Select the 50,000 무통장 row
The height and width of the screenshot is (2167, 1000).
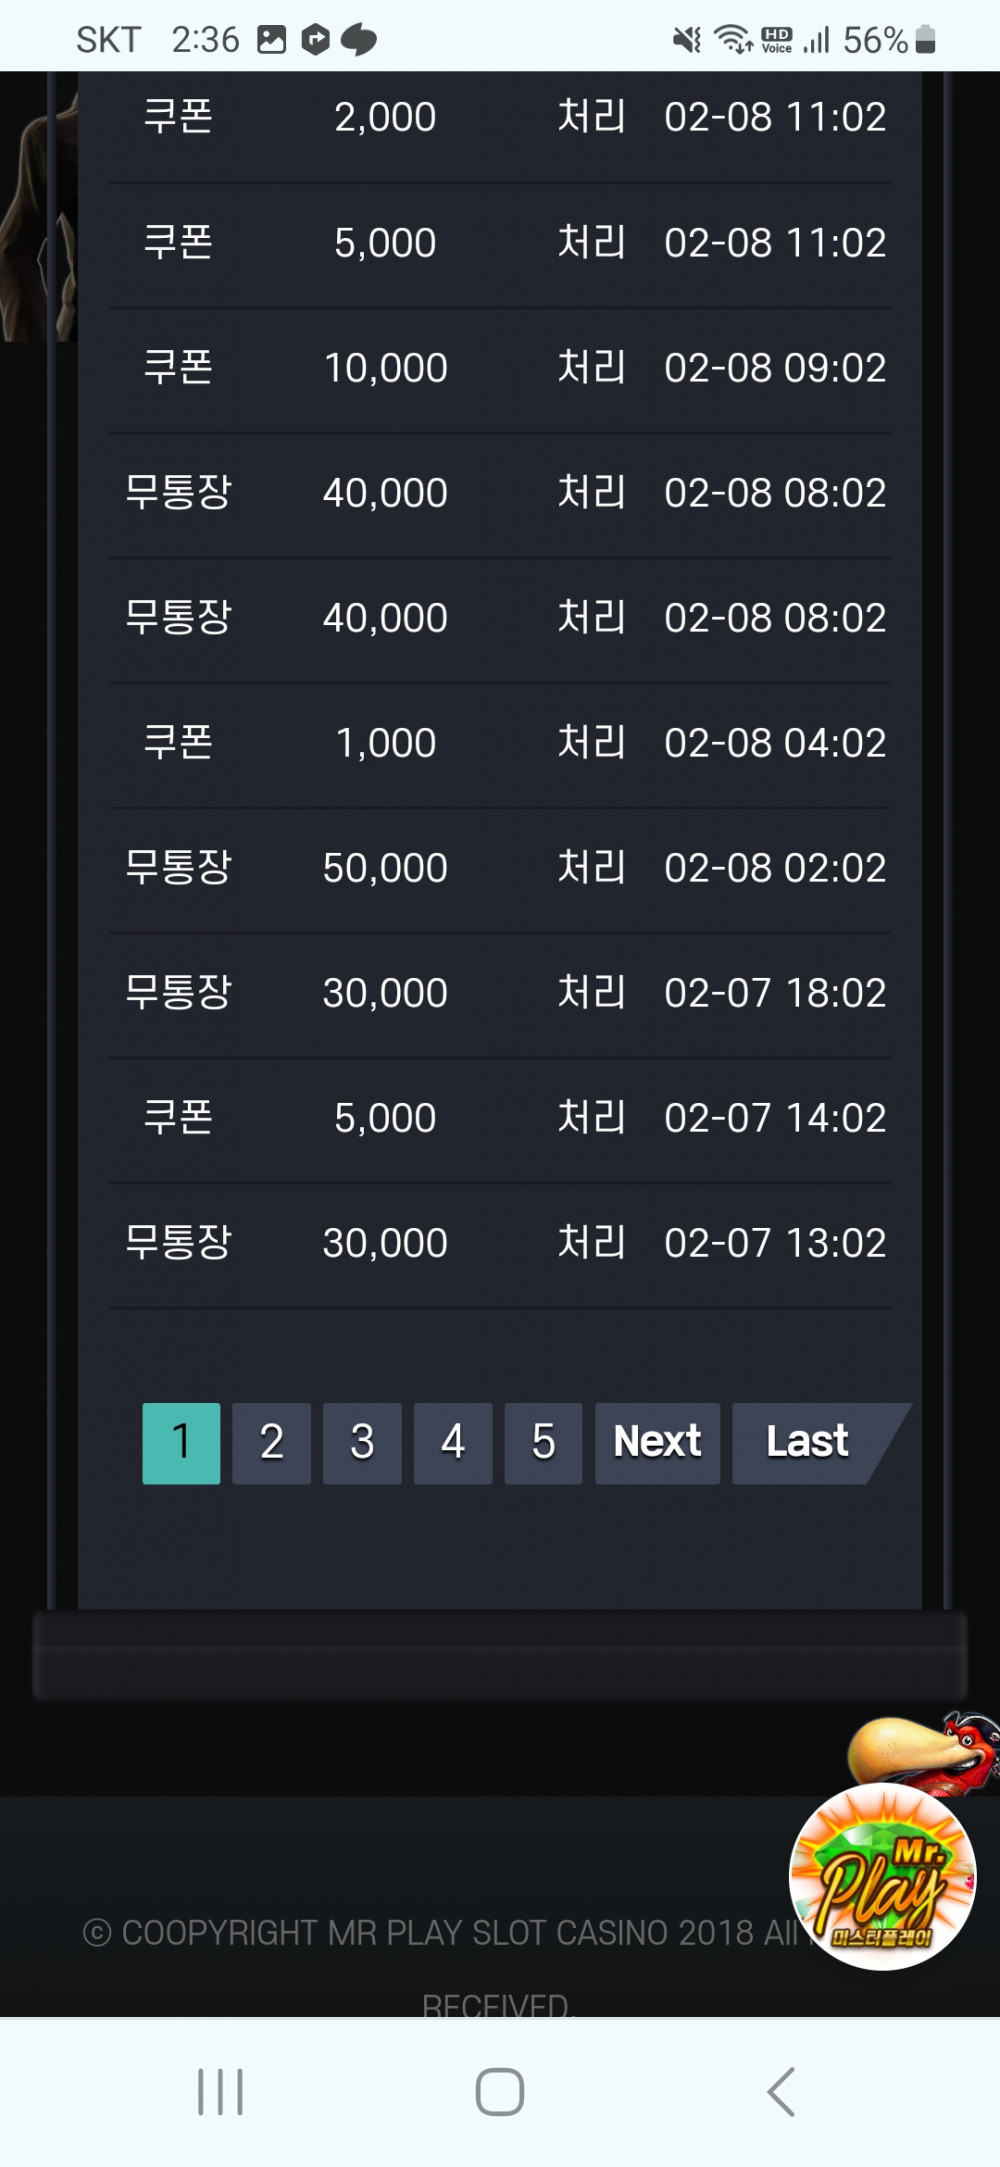tap(500, 868)
